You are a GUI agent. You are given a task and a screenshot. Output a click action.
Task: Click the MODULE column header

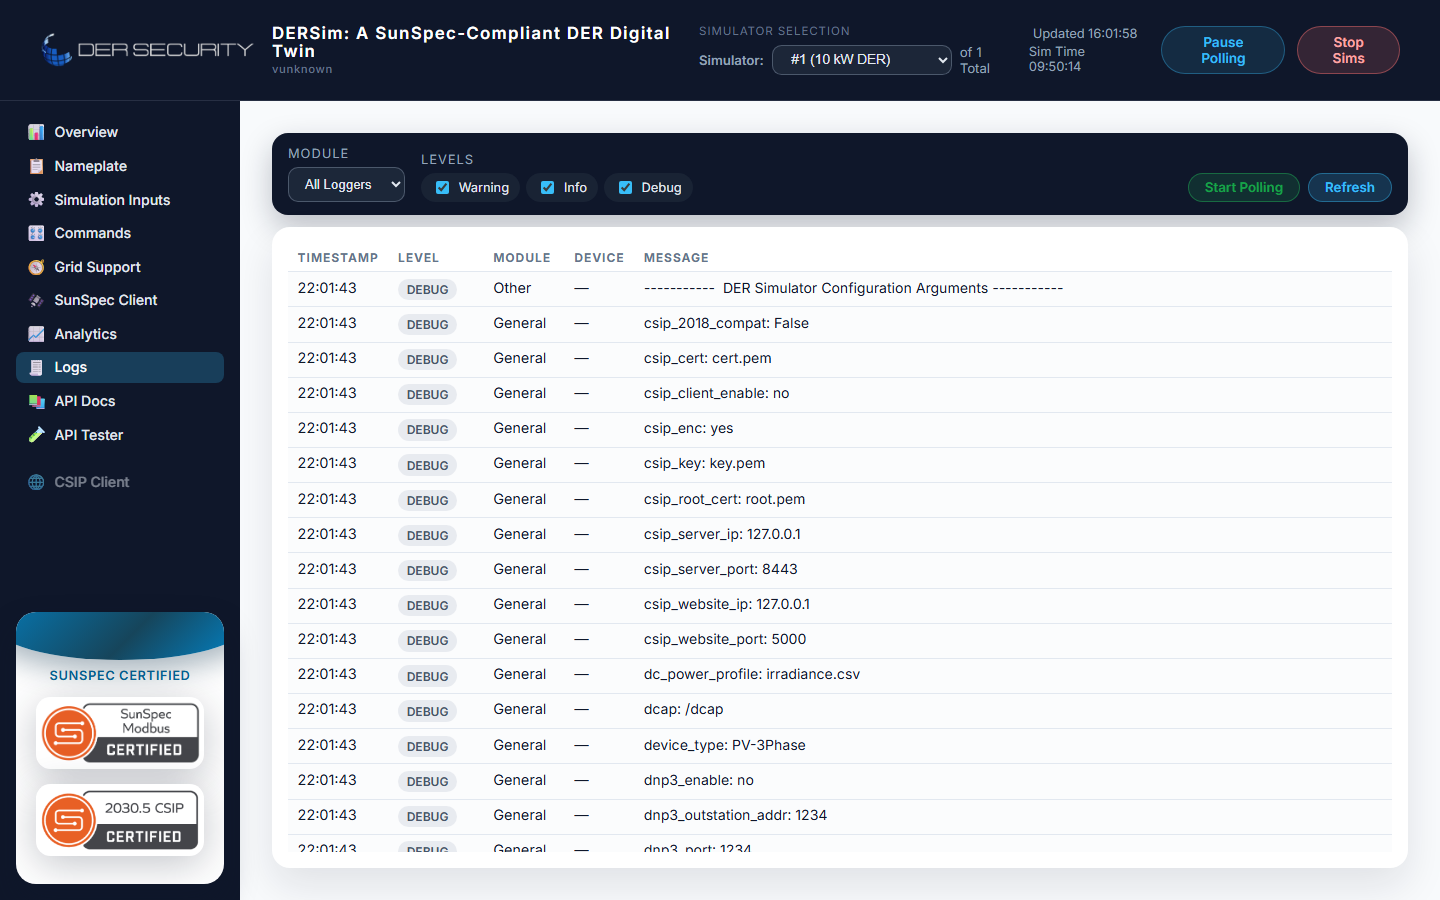pos(522,258)
